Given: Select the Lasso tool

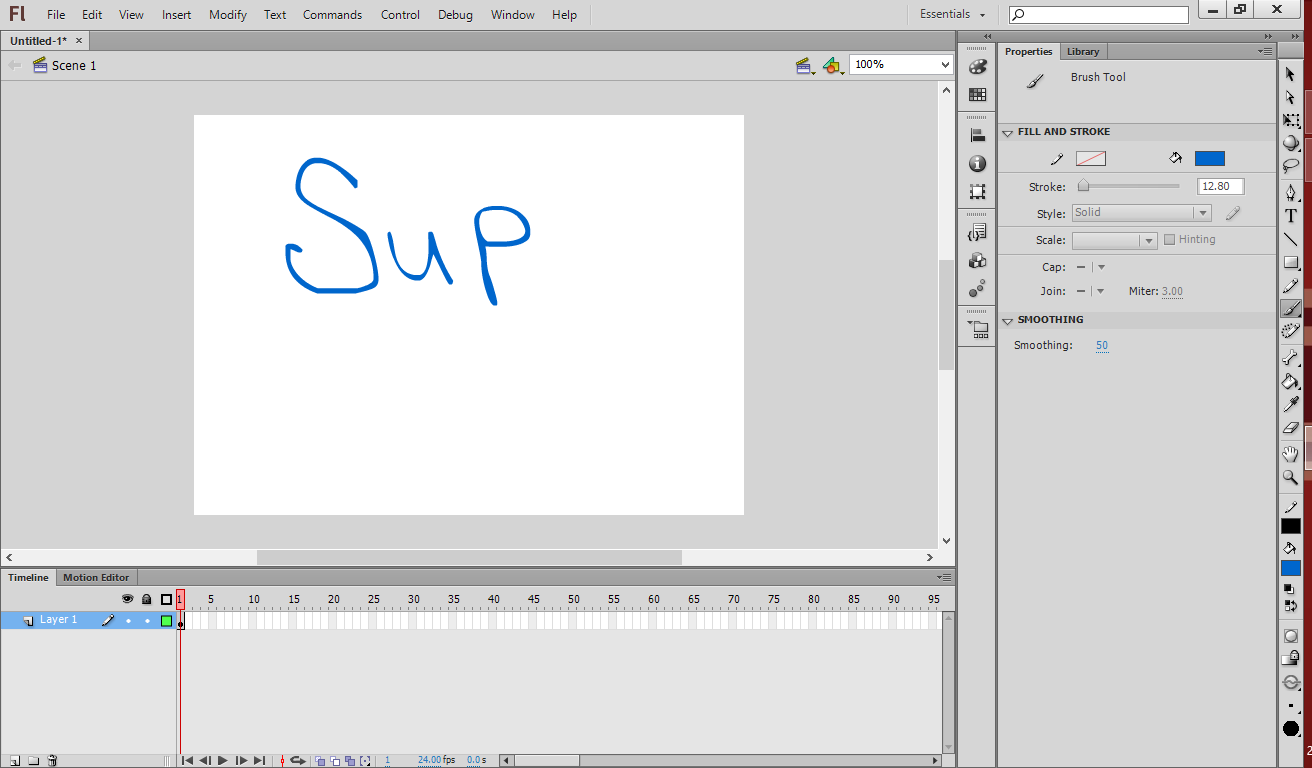Looking at the screenshot, I should [1291, 166].
